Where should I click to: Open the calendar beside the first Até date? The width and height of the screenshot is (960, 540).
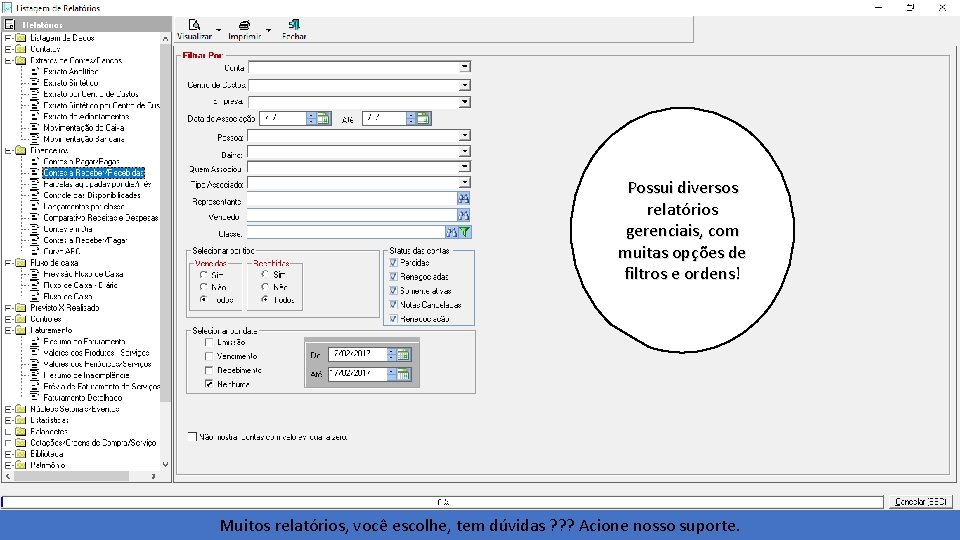tap(424, 118)
